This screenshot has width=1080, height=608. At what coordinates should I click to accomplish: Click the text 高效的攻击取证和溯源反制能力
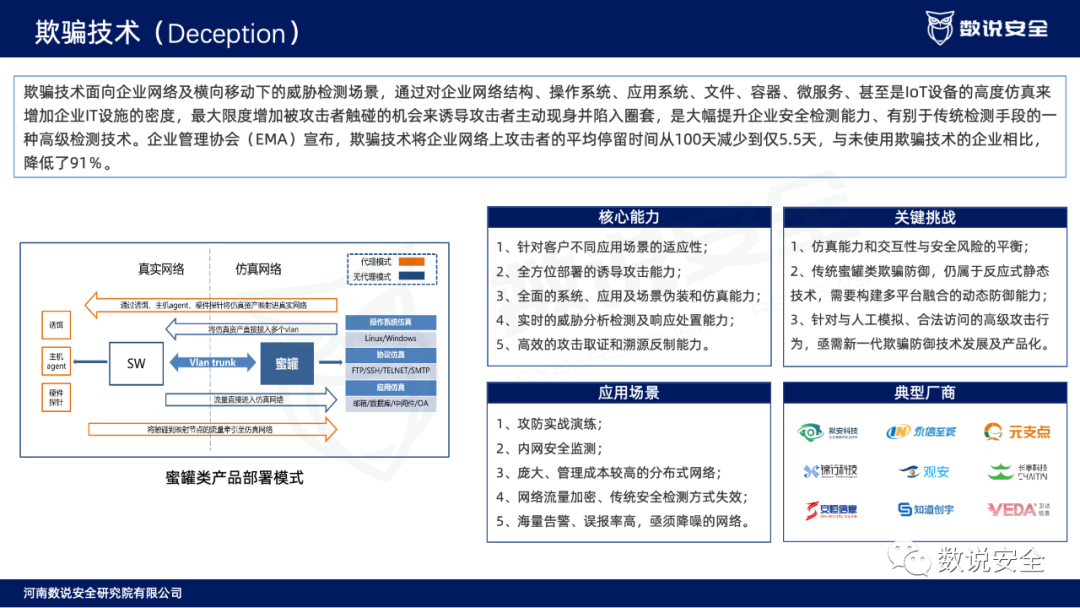[610, 344]
